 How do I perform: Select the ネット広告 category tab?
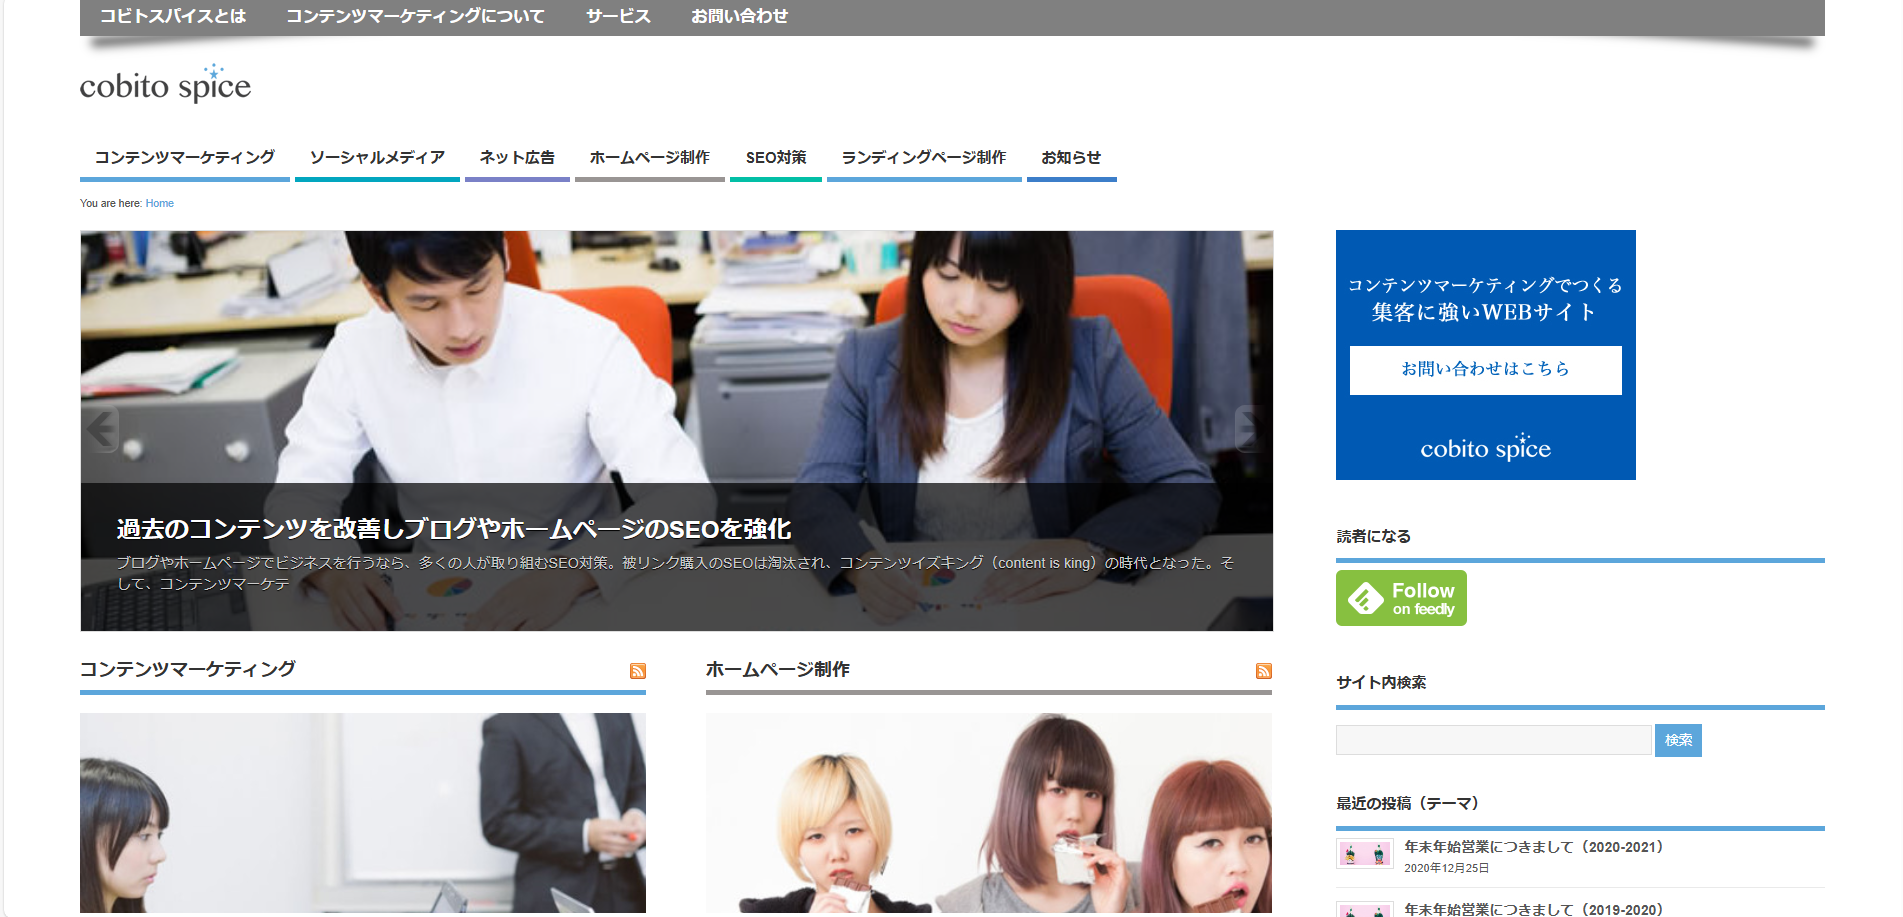[517, 158]
